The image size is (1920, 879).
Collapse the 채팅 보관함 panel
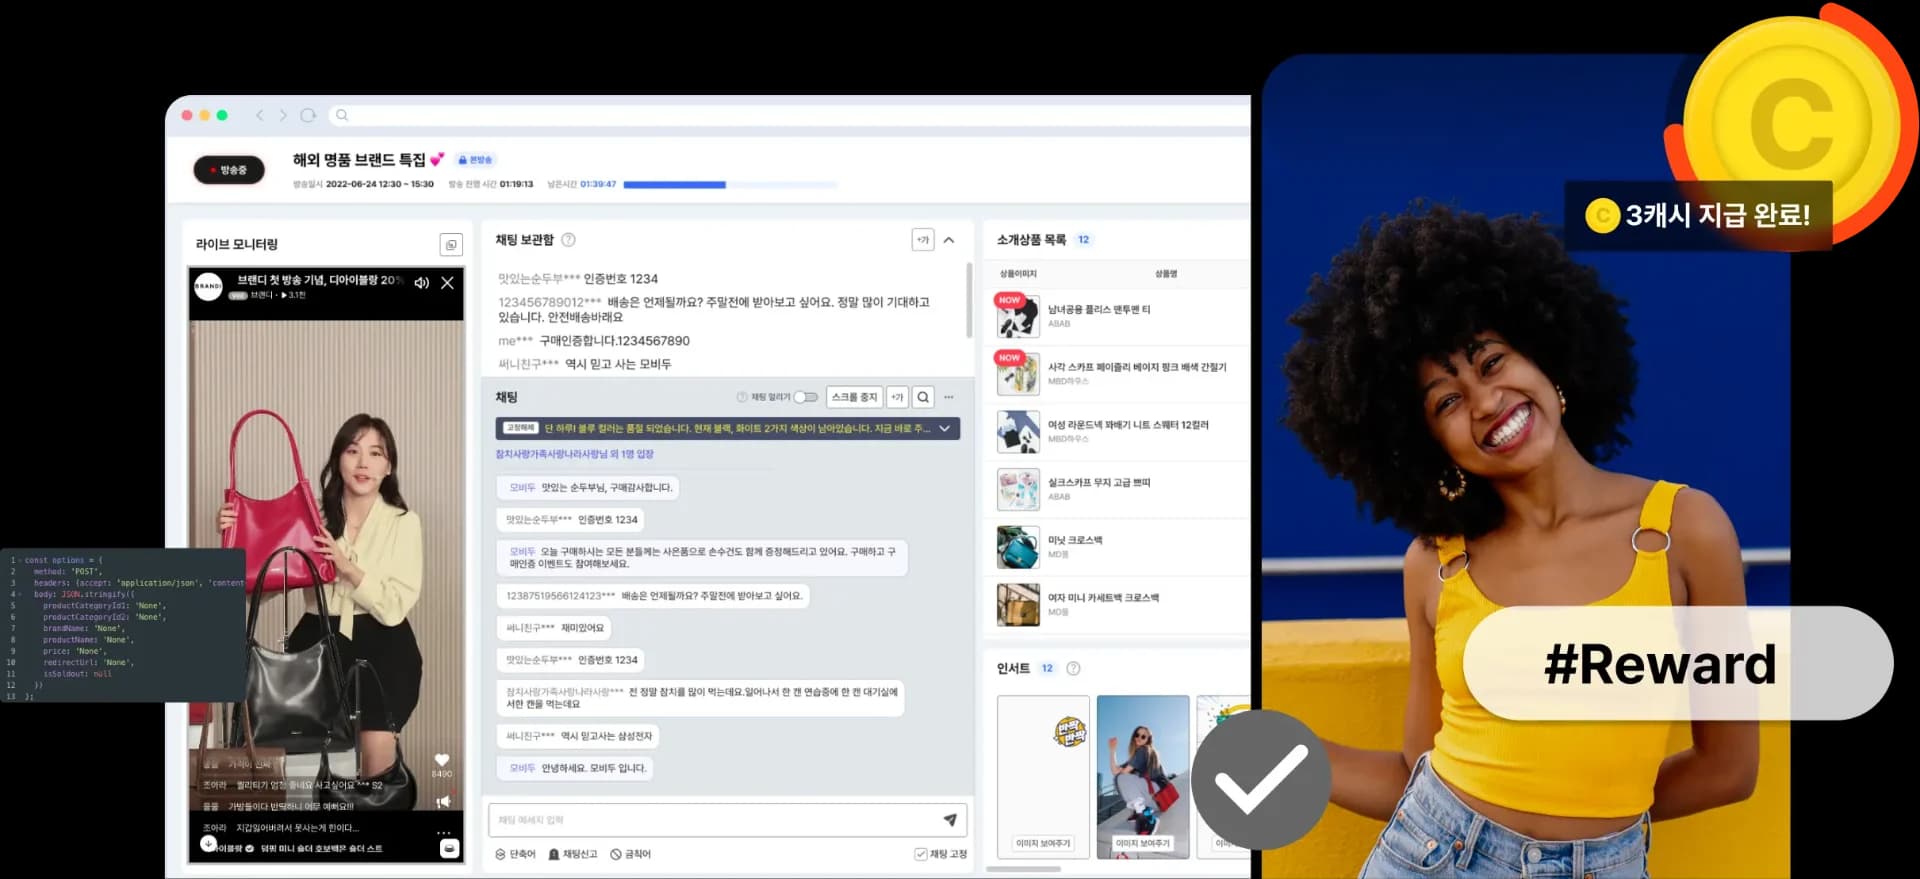pos(949,240)
